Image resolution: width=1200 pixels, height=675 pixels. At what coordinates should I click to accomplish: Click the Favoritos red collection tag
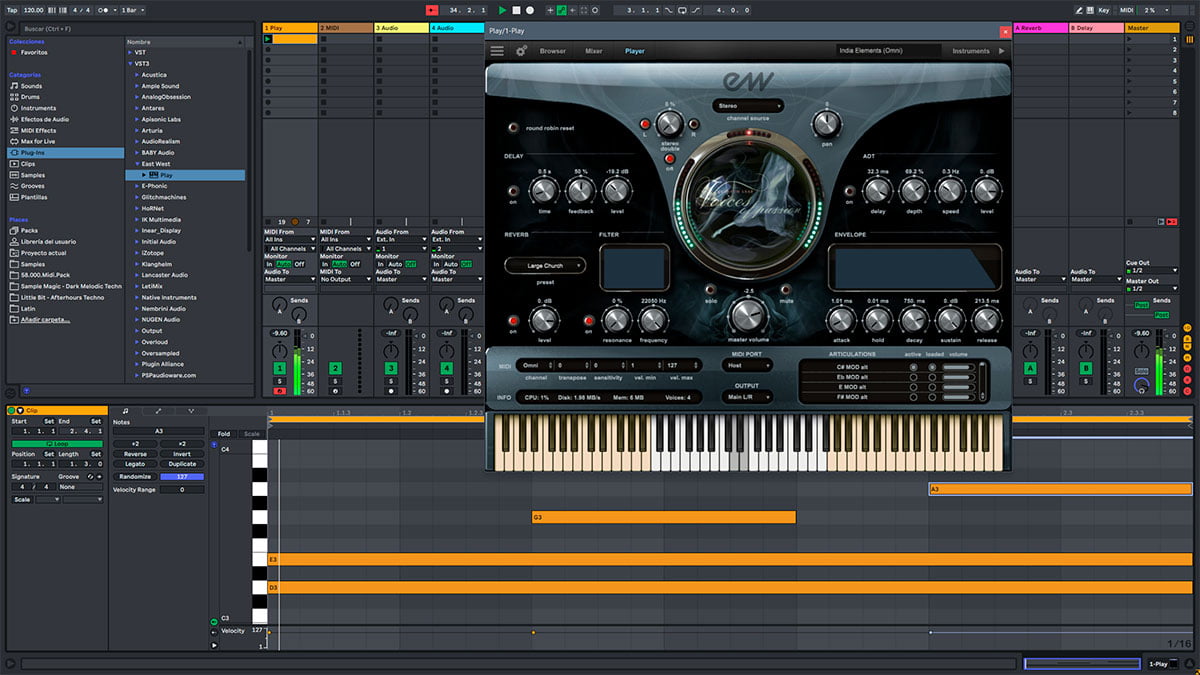pyautogui.click(x=14, y=52)
